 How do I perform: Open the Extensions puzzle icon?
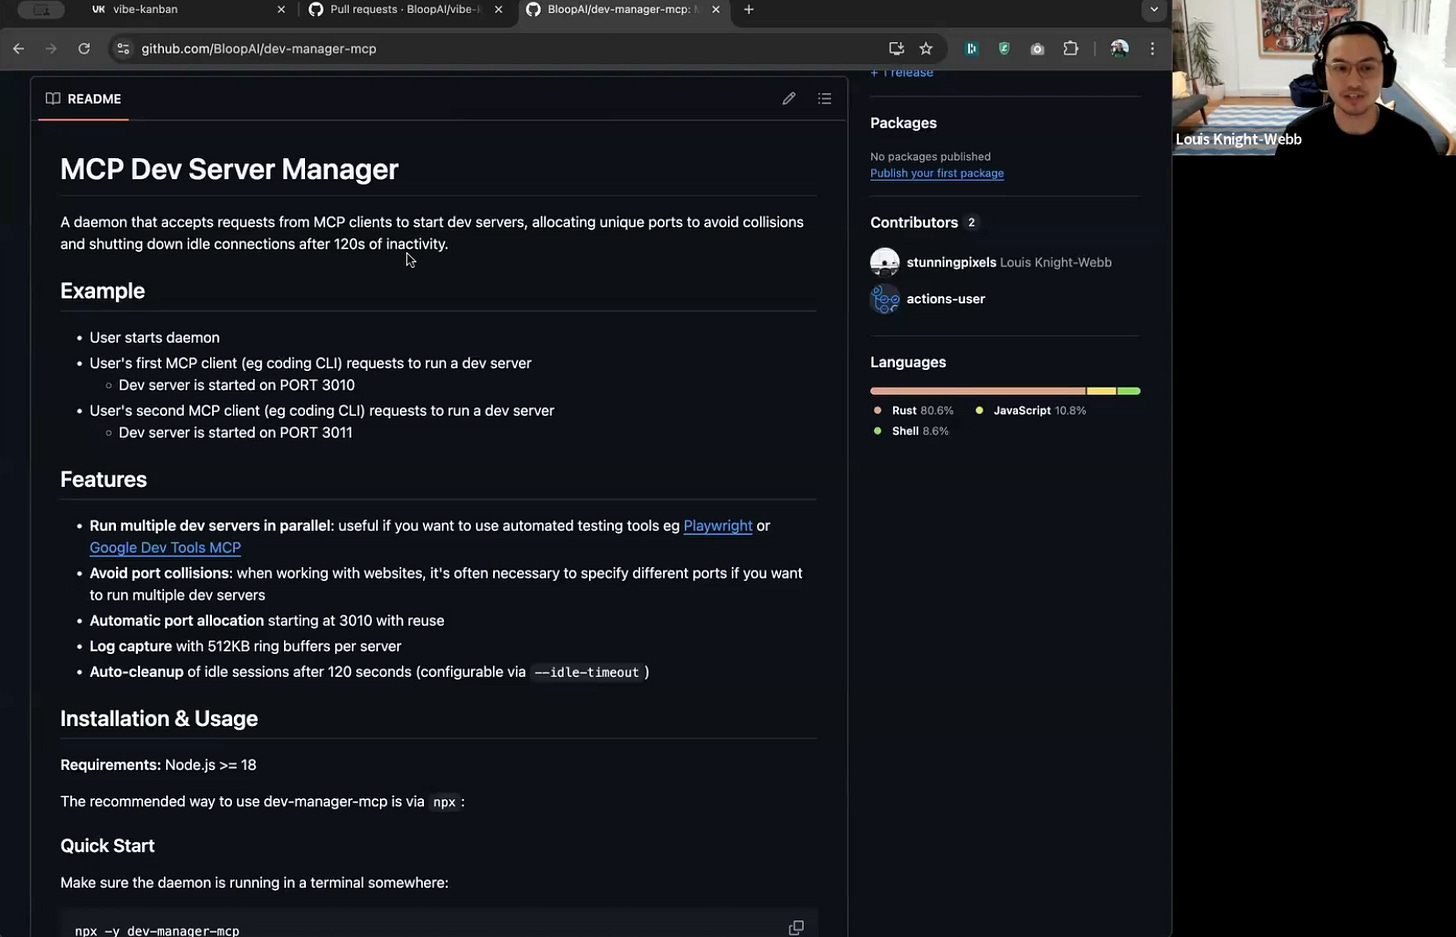1071,48
